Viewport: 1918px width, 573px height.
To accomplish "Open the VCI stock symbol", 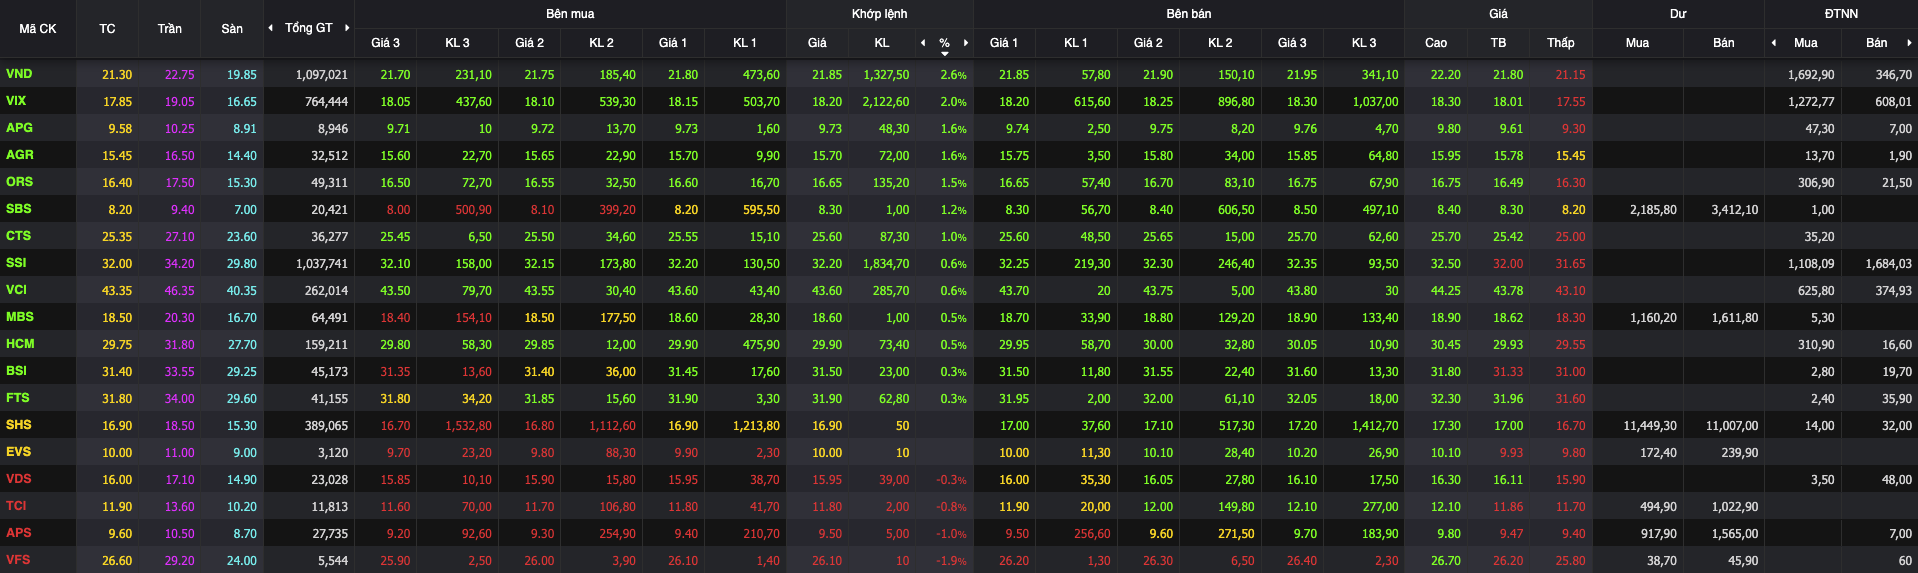I will (x=16, y=290).
